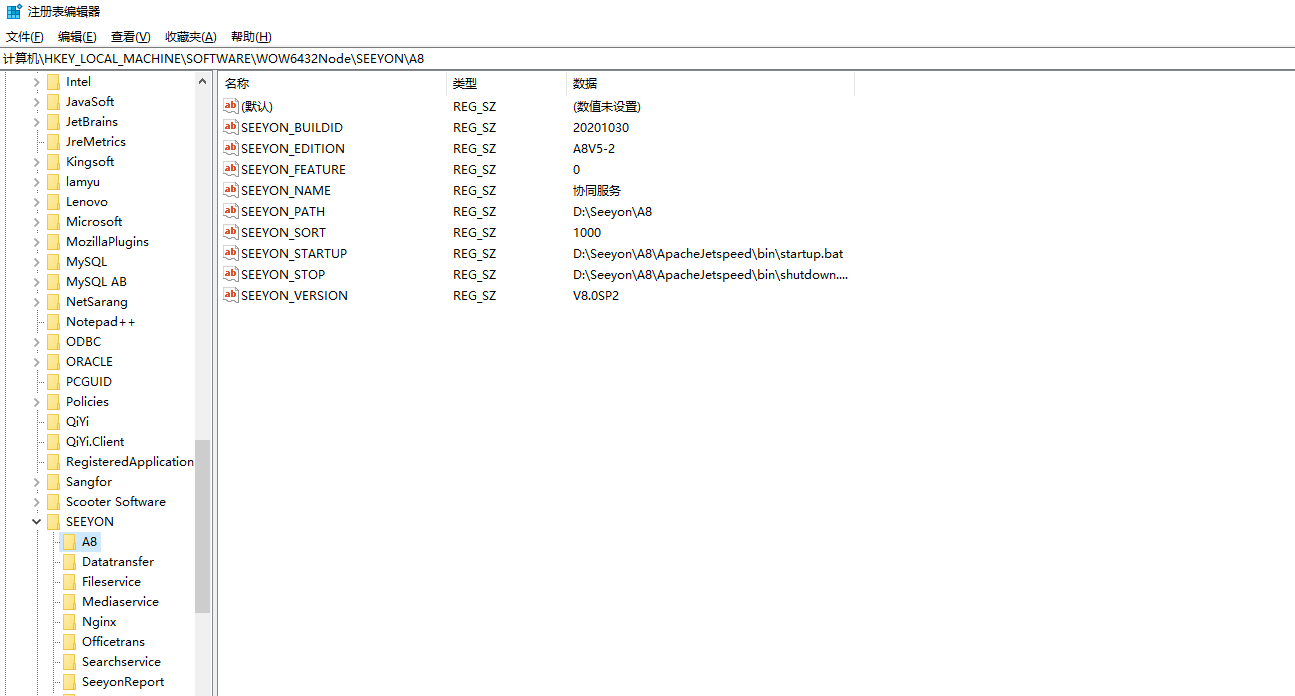Expand the MySQL tree node

[x=37, y=262]
